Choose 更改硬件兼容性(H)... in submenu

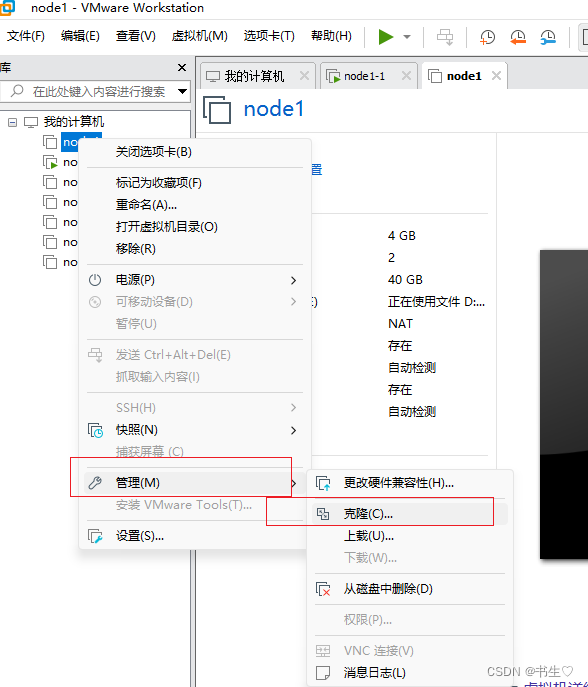[410, 483]
